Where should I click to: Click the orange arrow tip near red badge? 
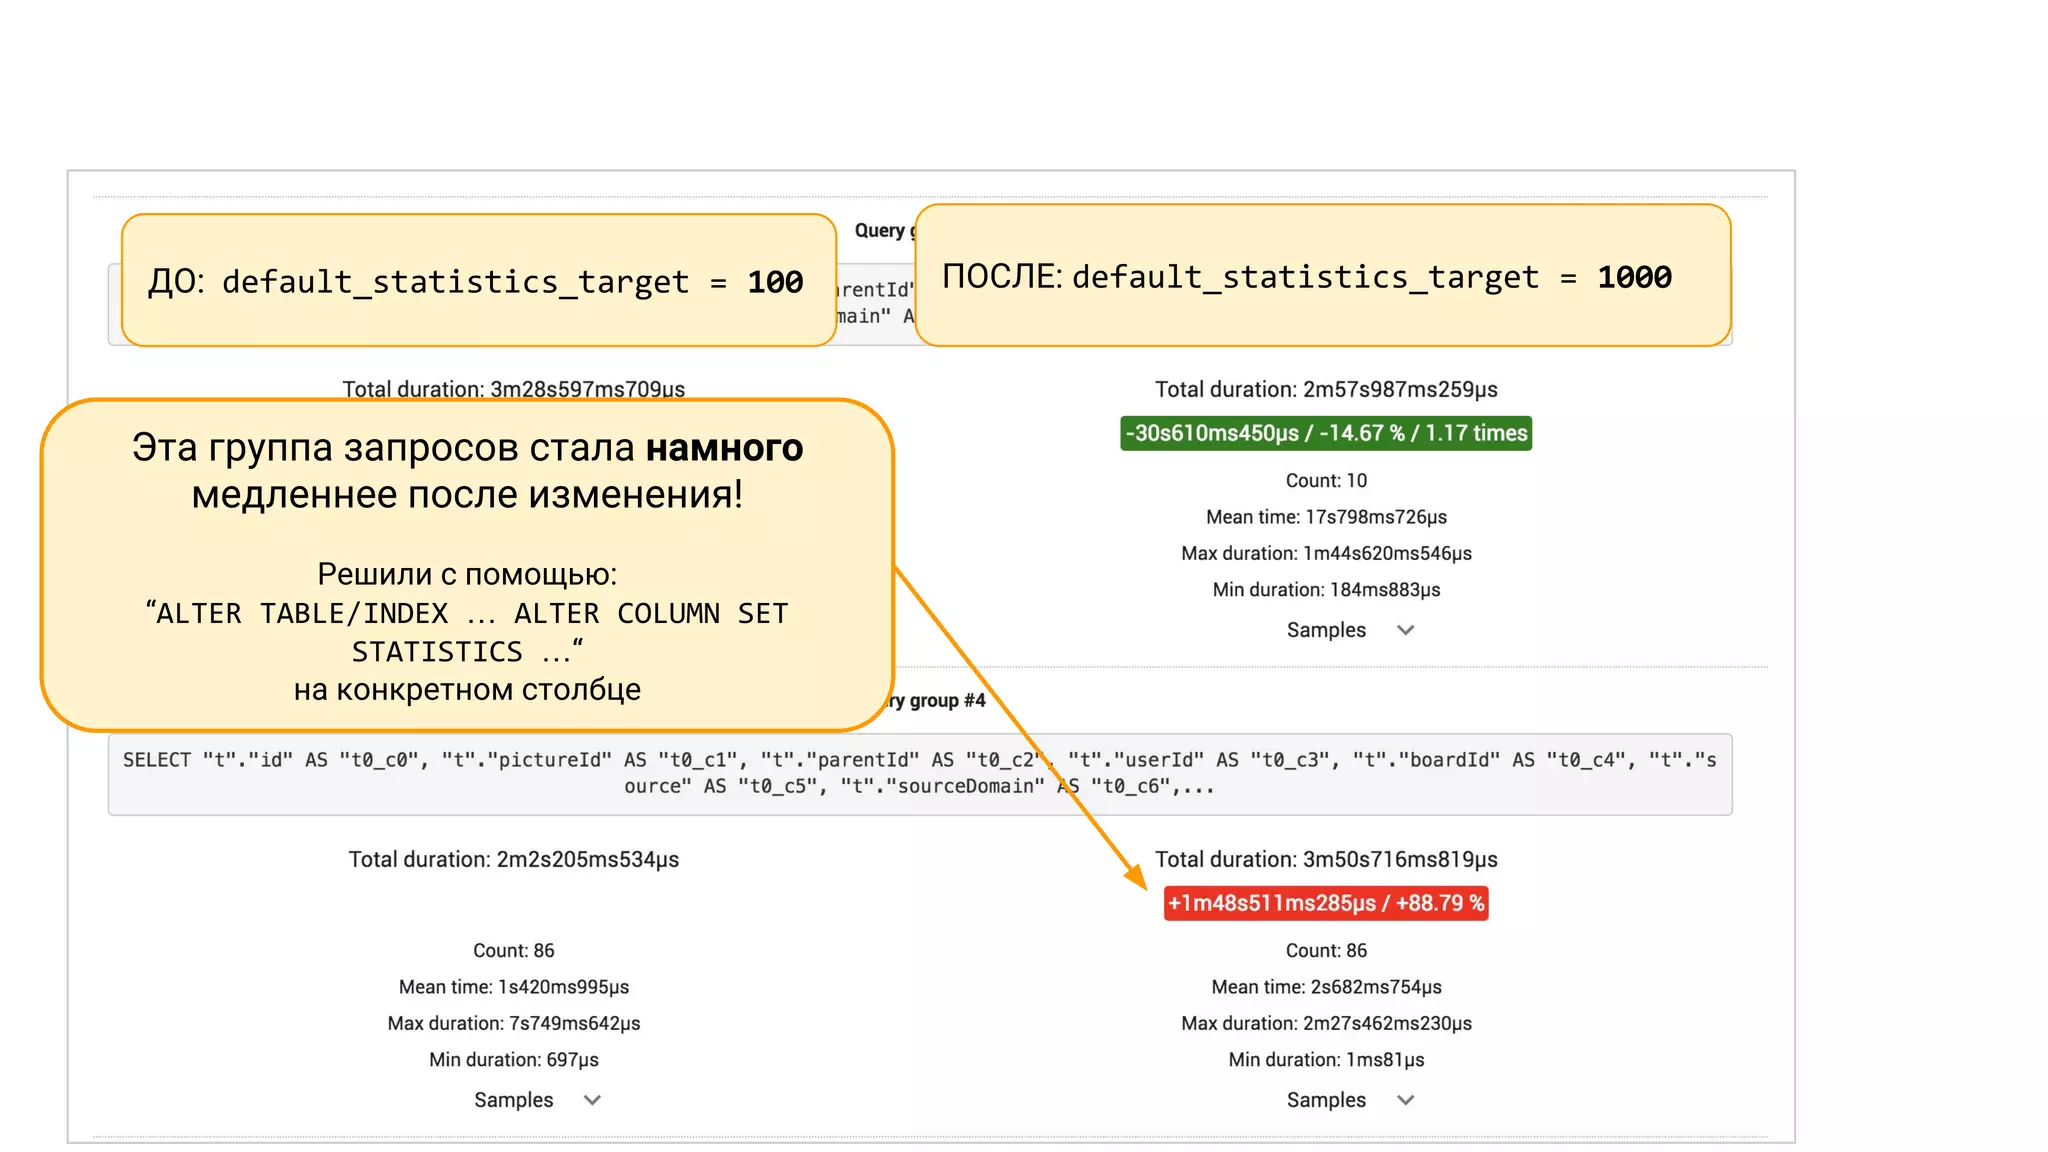point(1140,883)
